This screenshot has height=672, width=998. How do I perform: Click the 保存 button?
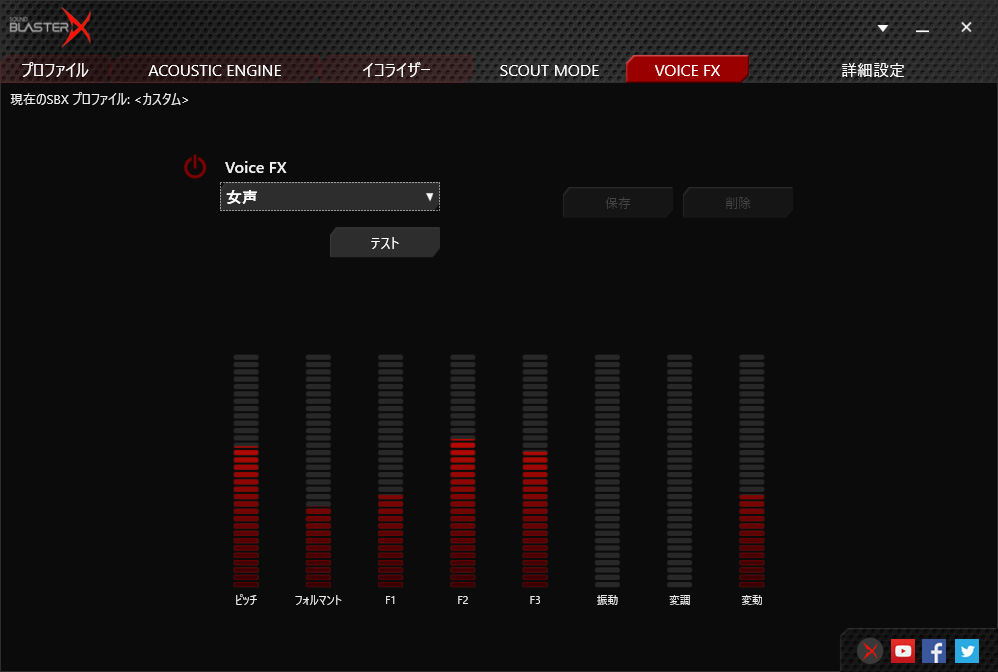tap(618, 203)
